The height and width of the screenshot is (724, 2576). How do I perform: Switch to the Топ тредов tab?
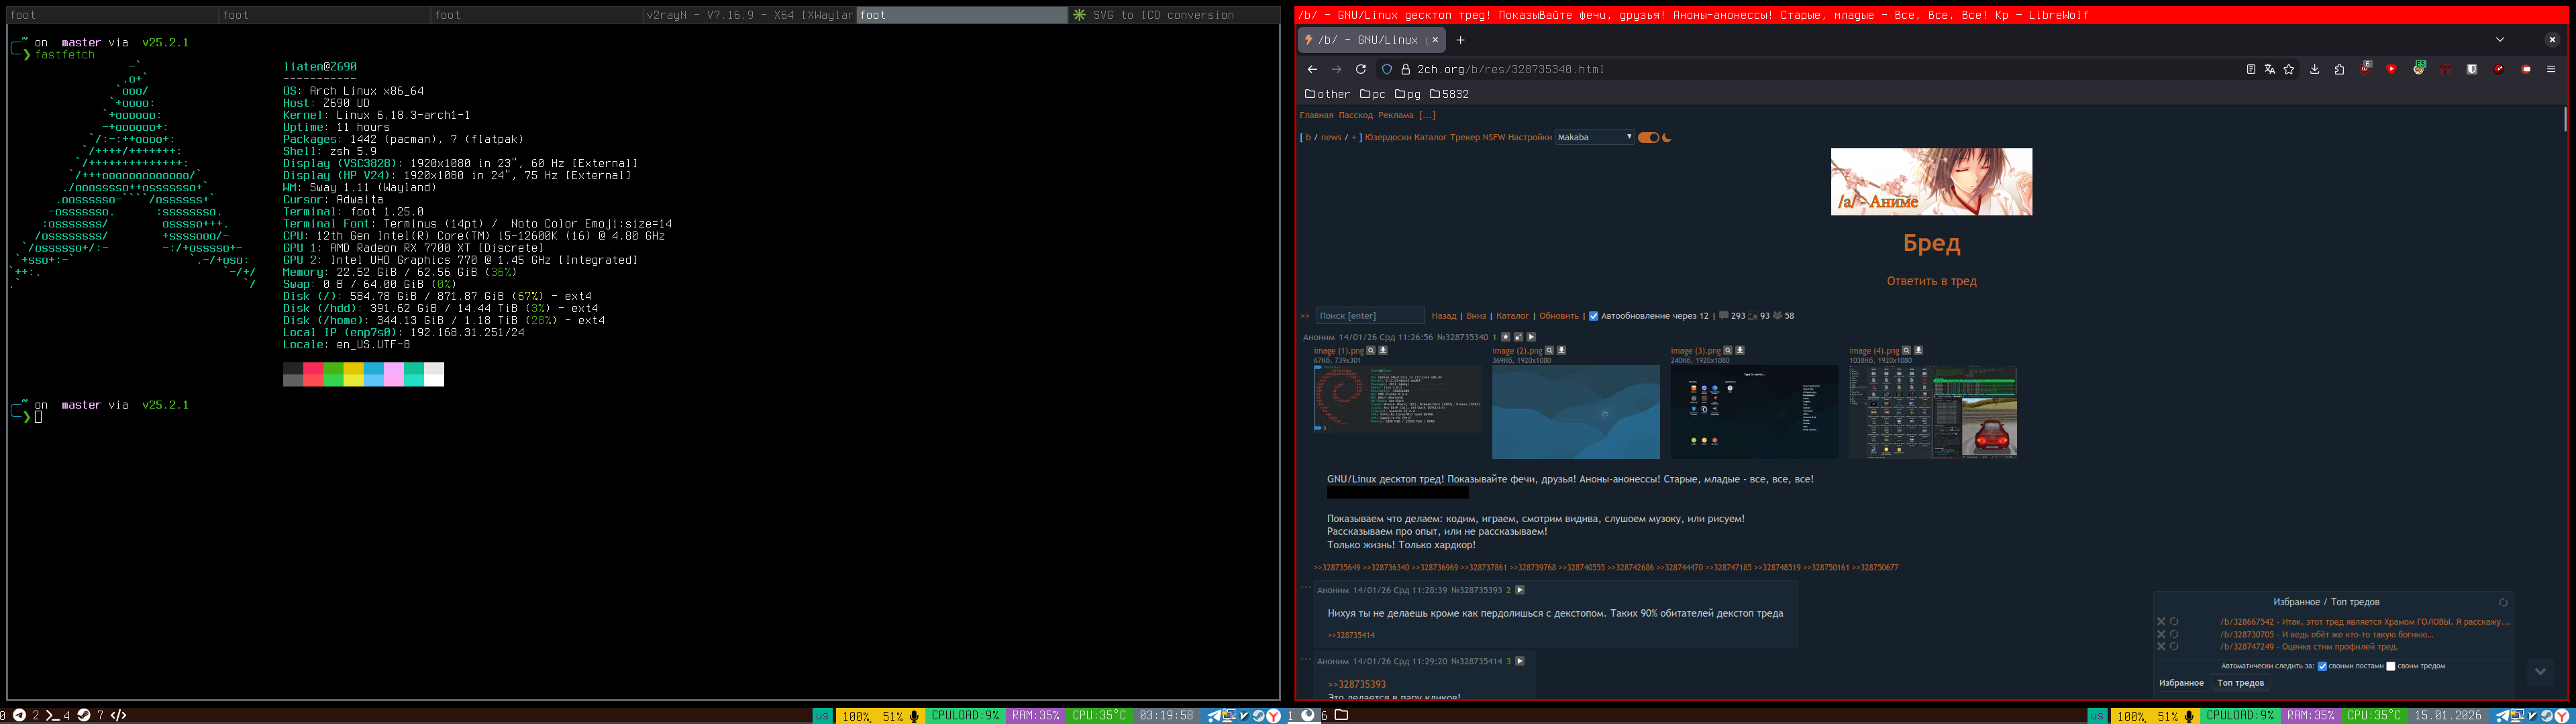point(2240,683)
